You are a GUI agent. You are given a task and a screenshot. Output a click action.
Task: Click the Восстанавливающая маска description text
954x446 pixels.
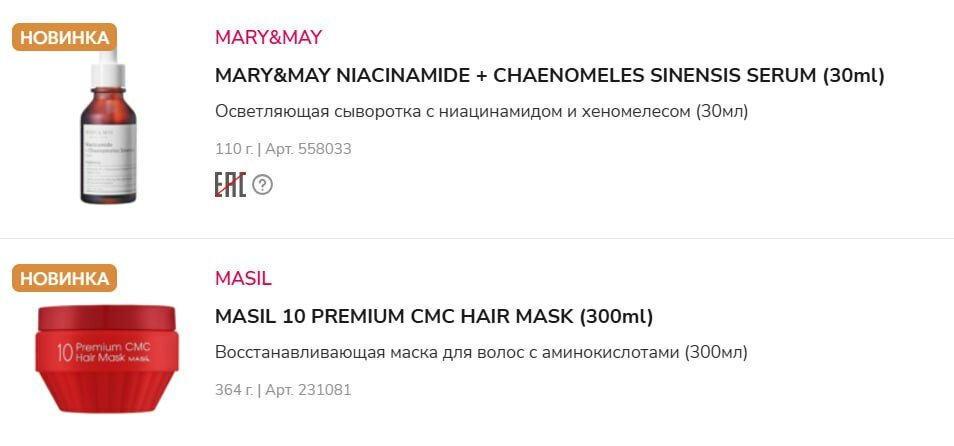tap(481, 352)
